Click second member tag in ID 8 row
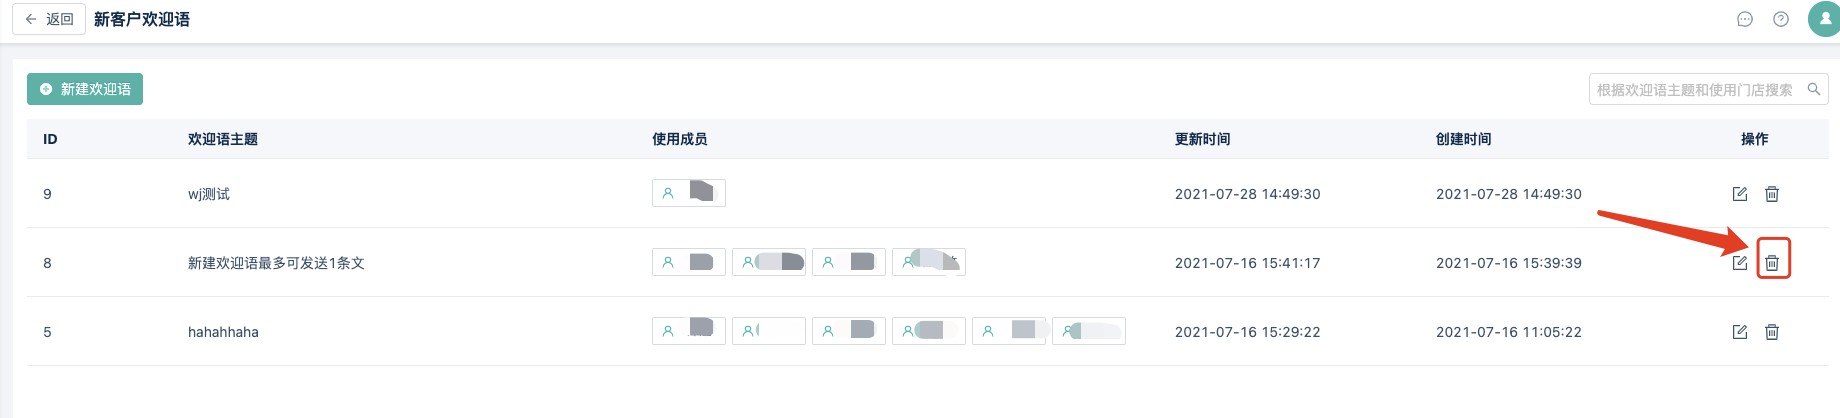 tap(768, 262)
